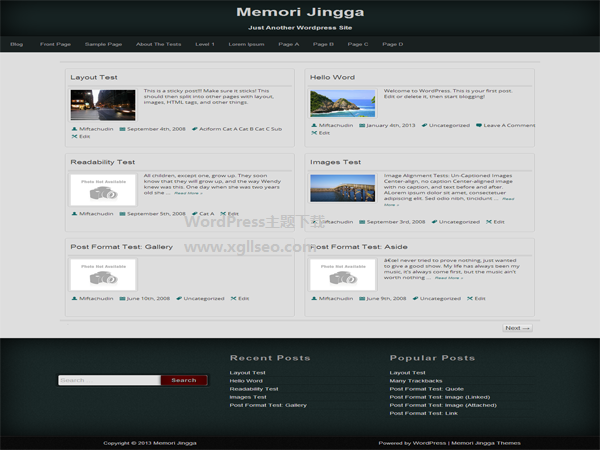
Task: Click tag icon in Aside post meta
Action: click(415, 298)
